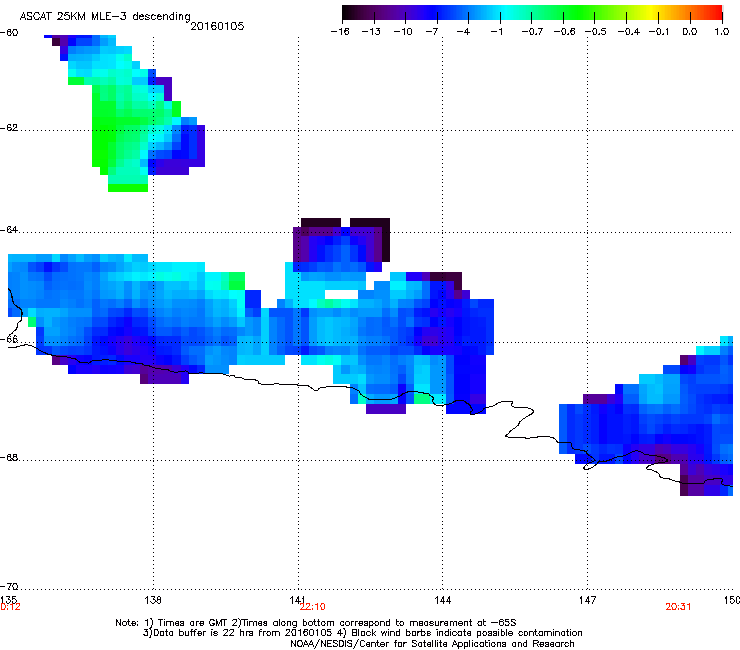Click the colorbar label -0.4
Viewport: 740px width, 650px height.
(629, 32)
